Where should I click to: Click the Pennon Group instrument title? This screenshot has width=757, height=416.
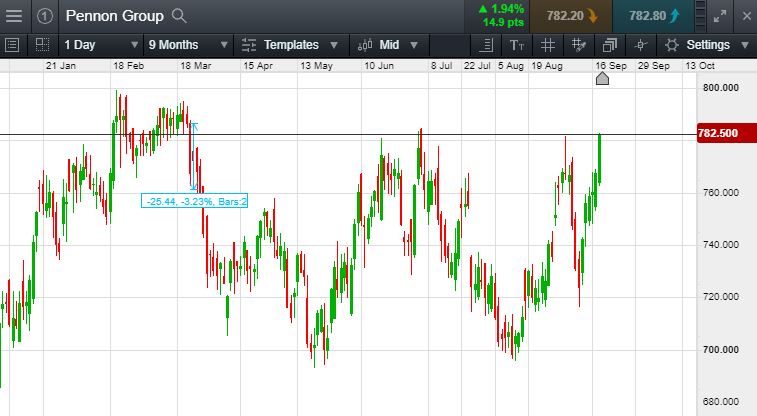click(114, 16)
